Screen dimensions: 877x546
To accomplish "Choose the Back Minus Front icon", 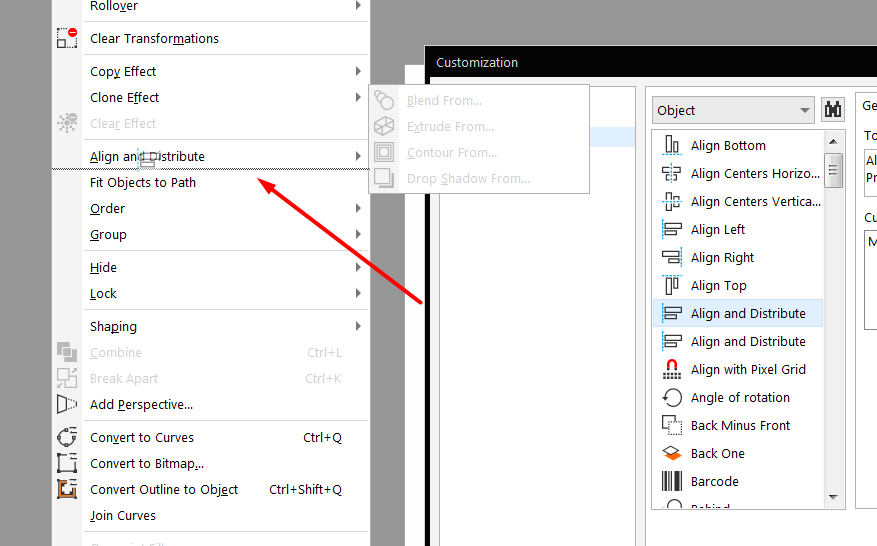I will coord(672,425).
